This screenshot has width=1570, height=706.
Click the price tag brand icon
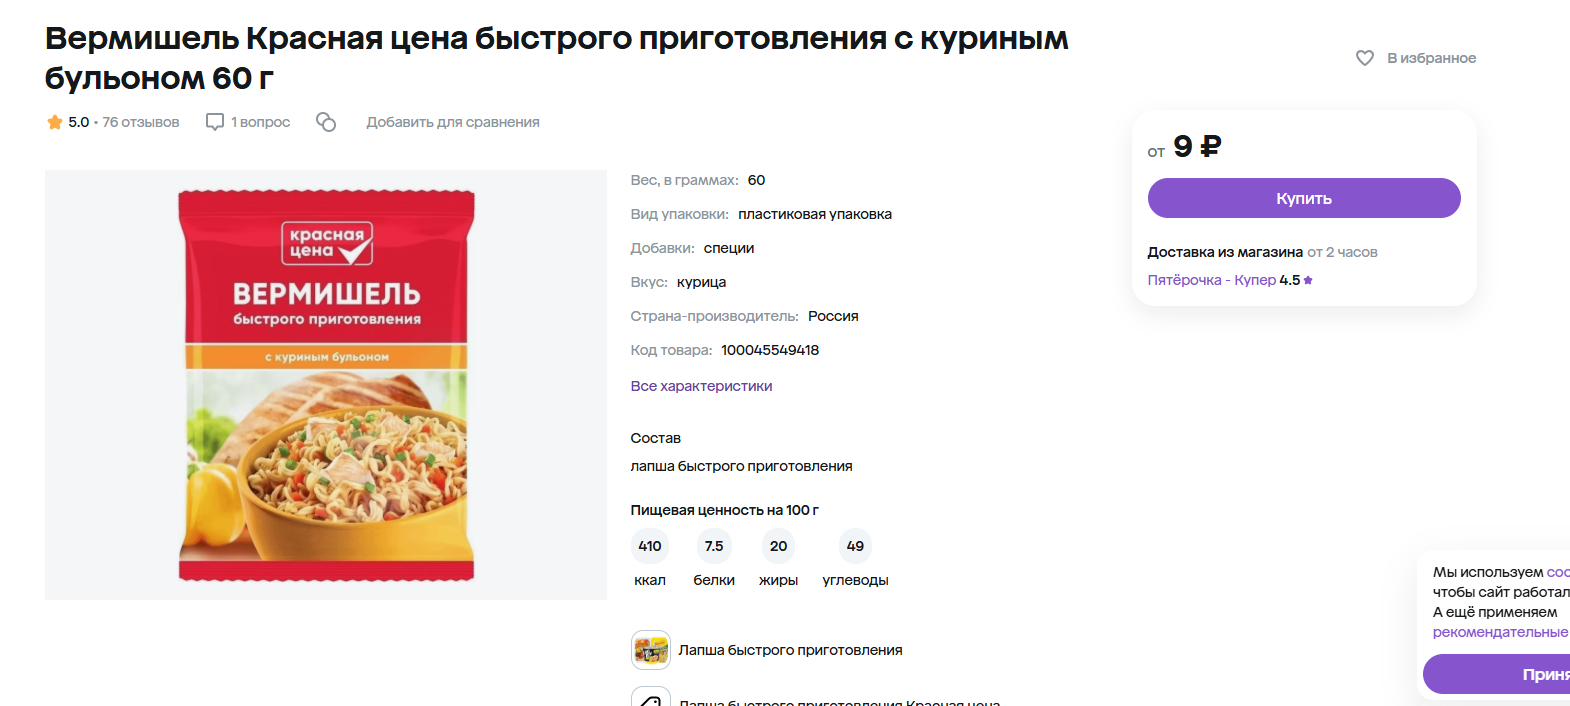point(651,698)
